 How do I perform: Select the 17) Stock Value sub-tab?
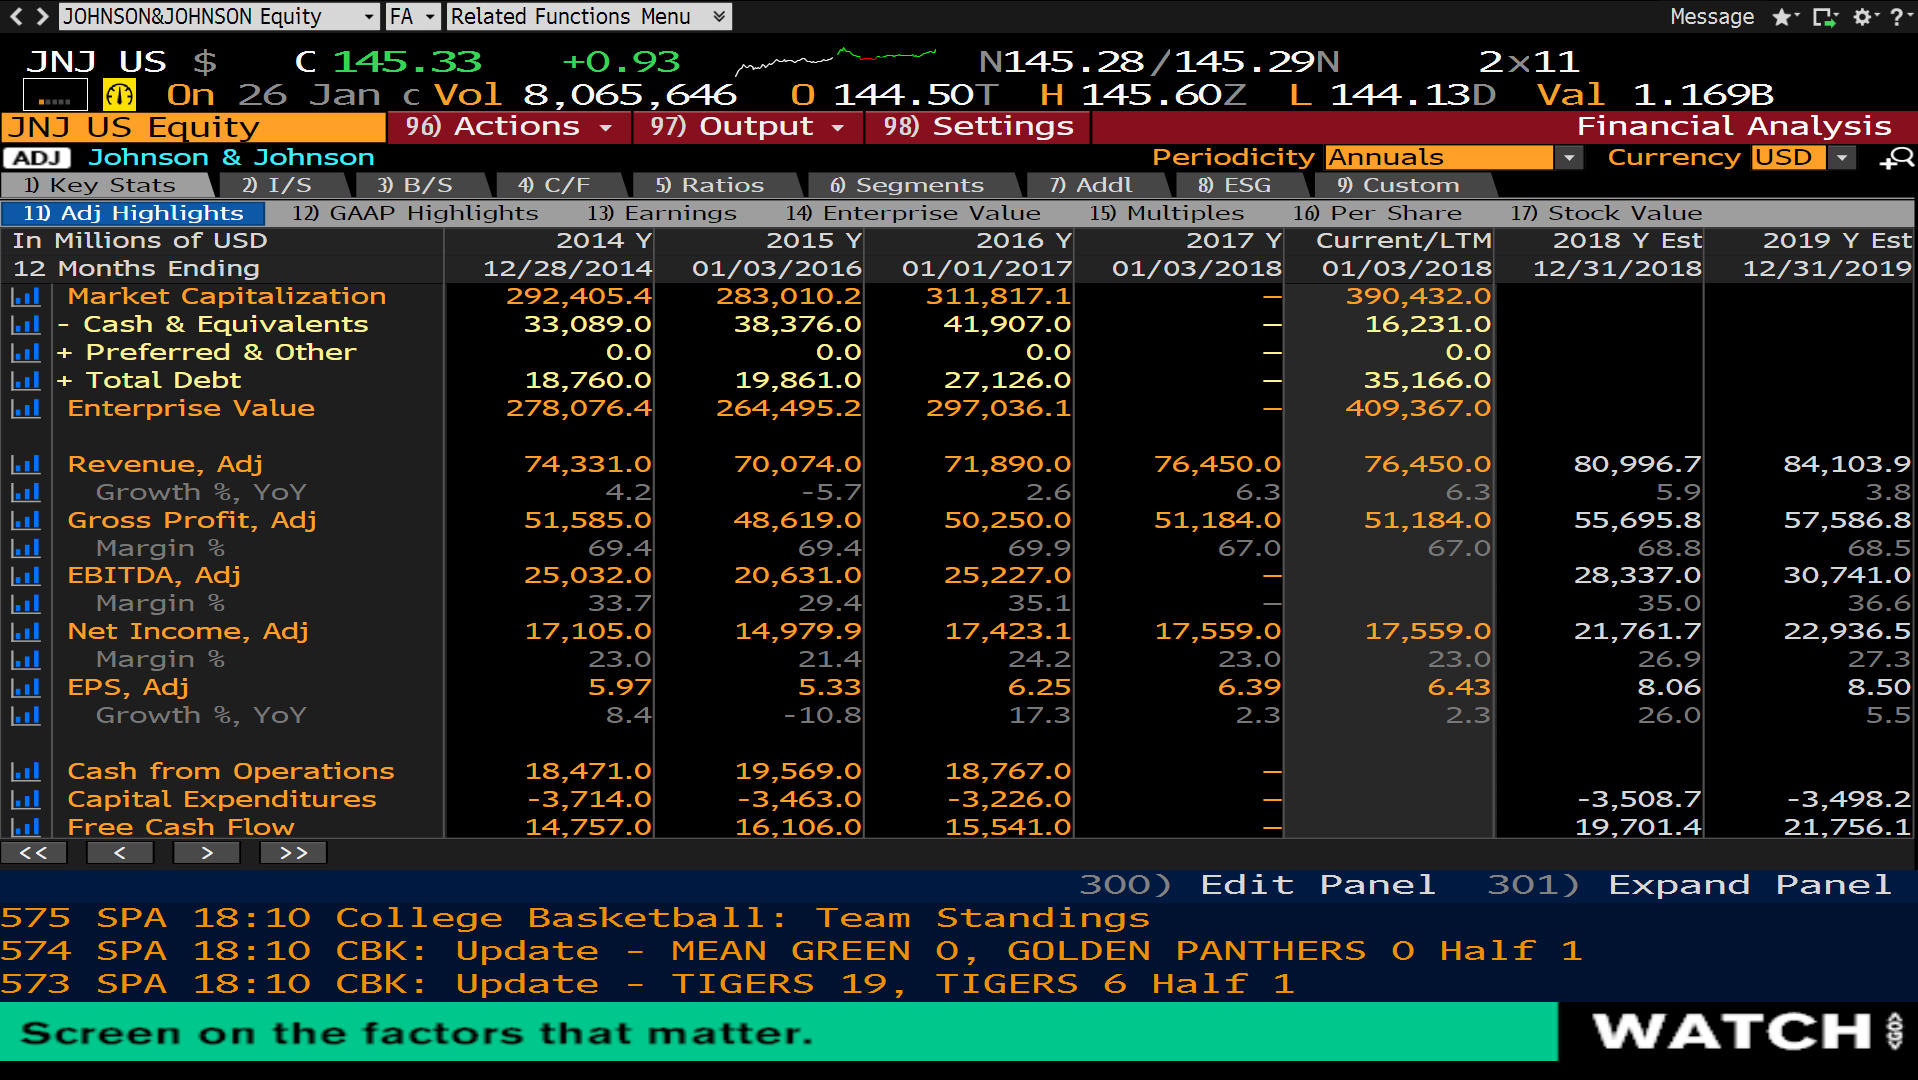[x=1606, y=214]
